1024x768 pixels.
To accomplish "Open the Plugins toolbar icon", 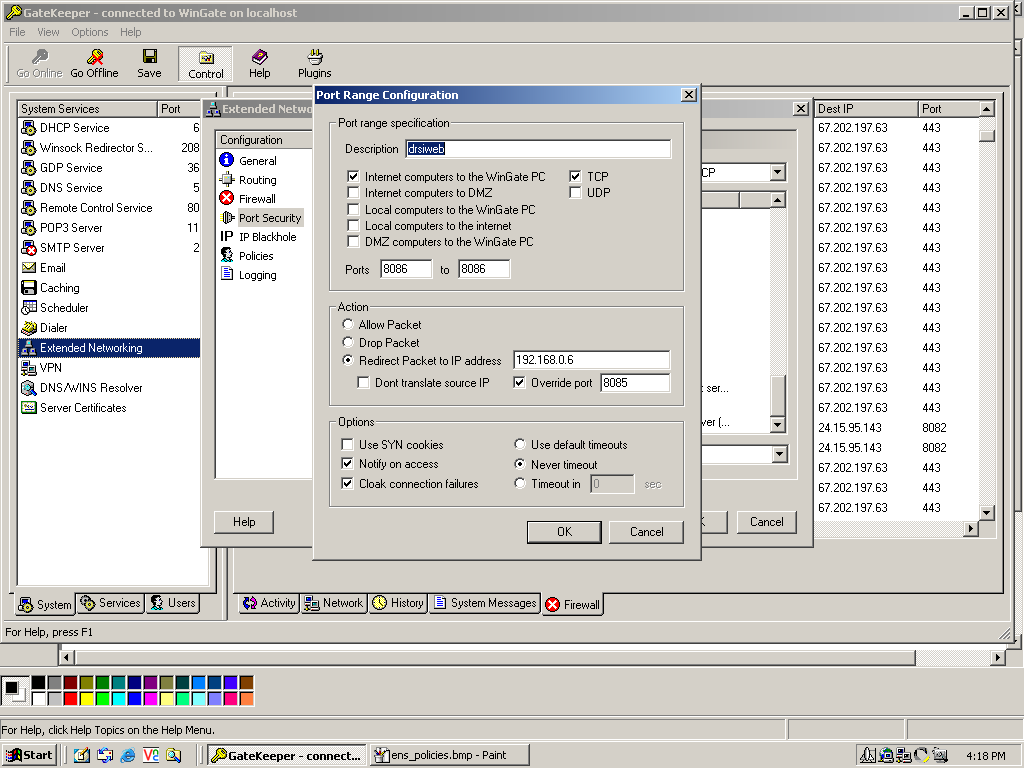I will [x=315, y=63].
